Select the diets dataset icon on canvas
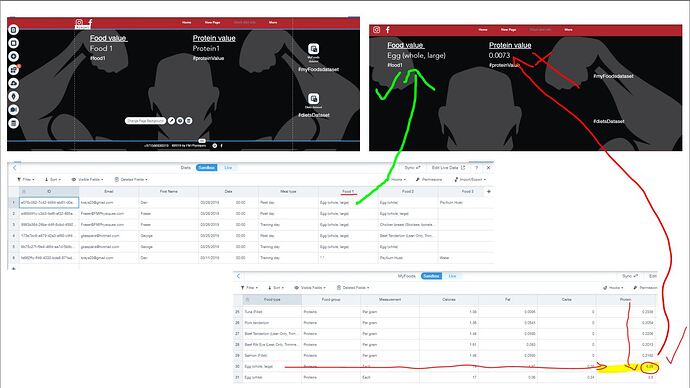 pyautogui.click(x=313, y=98)
